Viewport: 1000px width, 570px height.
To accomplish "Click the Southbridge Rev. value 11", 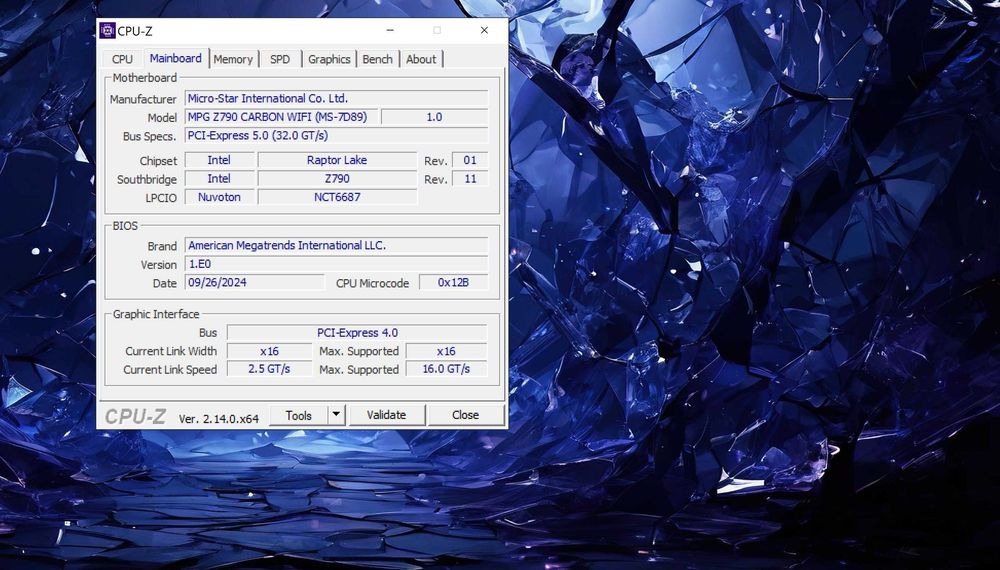I will (470, 179).
